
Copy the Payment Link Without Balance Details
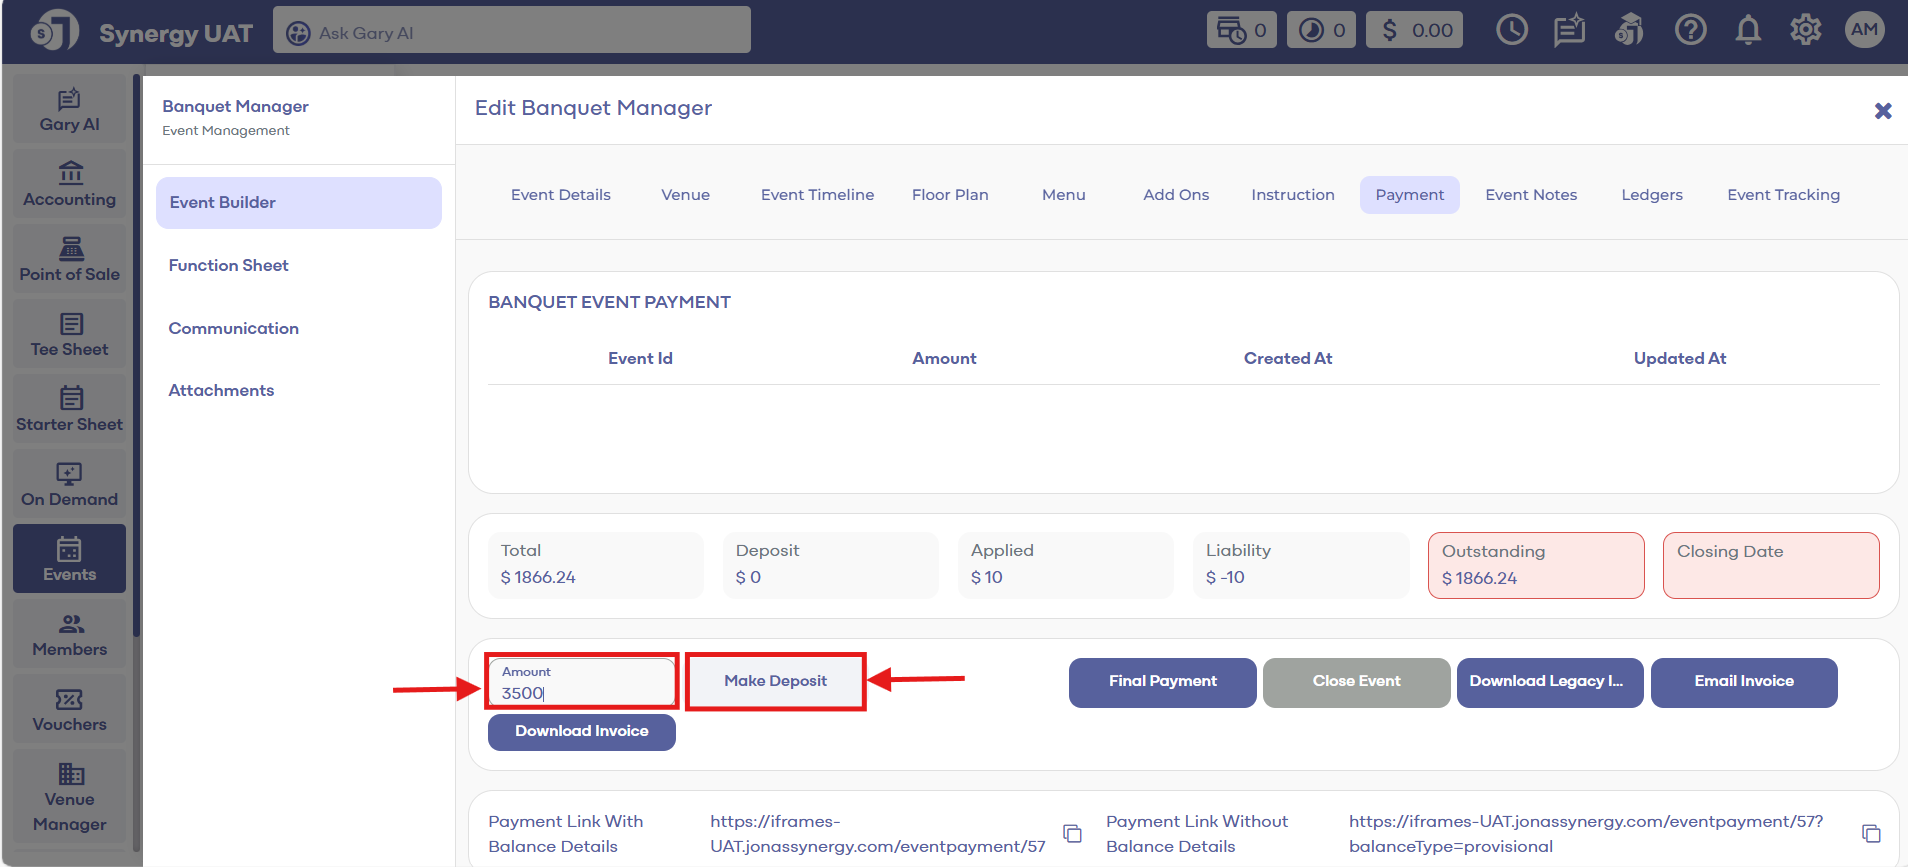click(x=1870, y=833)
